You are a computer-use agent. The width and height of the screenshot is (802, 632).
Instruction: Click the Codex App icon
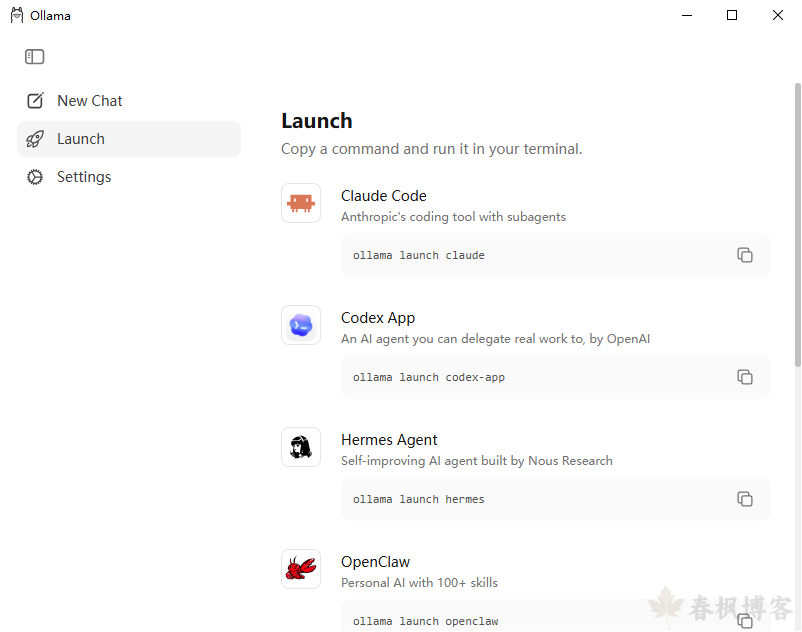pos(301,325)
